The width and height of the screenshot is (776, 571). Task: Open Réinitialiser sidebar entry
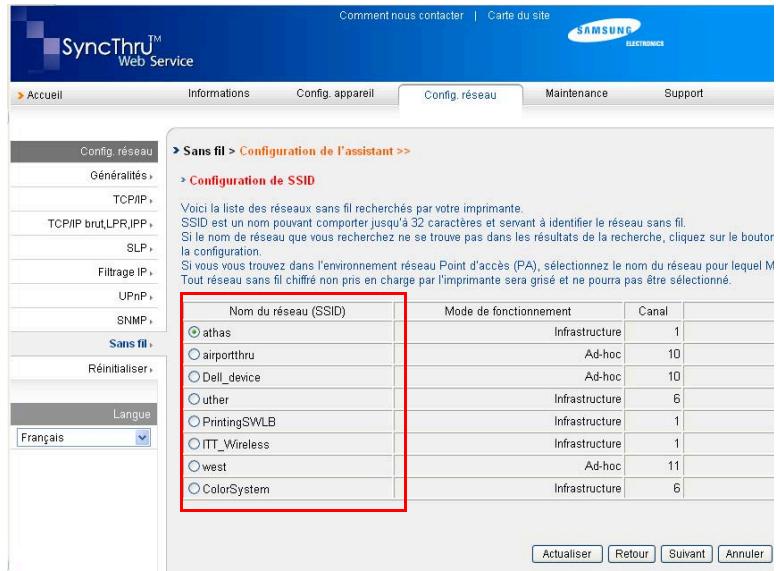point(120,369)
